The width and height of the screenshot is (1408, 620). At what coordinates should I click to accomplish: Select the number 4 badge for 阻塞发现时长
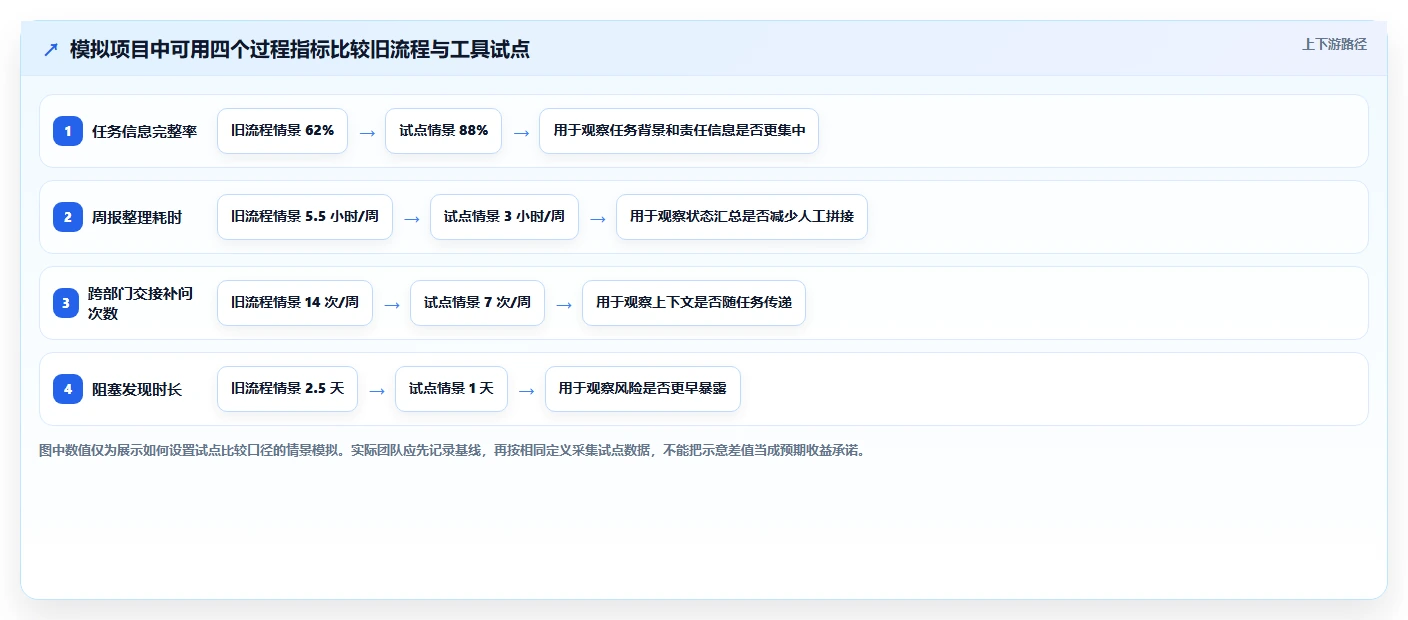(68, 389)
